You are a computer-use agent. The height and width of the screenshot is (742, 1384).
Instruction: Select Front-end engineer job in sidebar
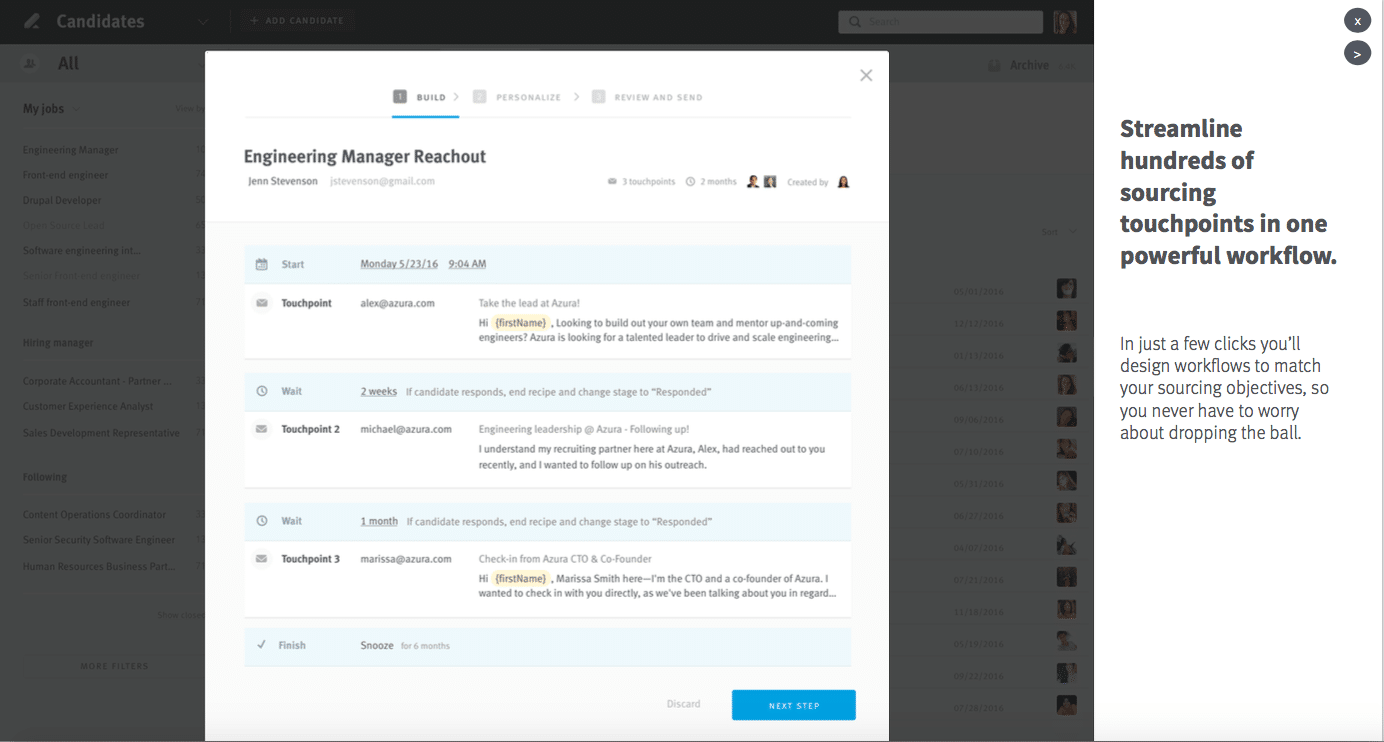(66, 175)
